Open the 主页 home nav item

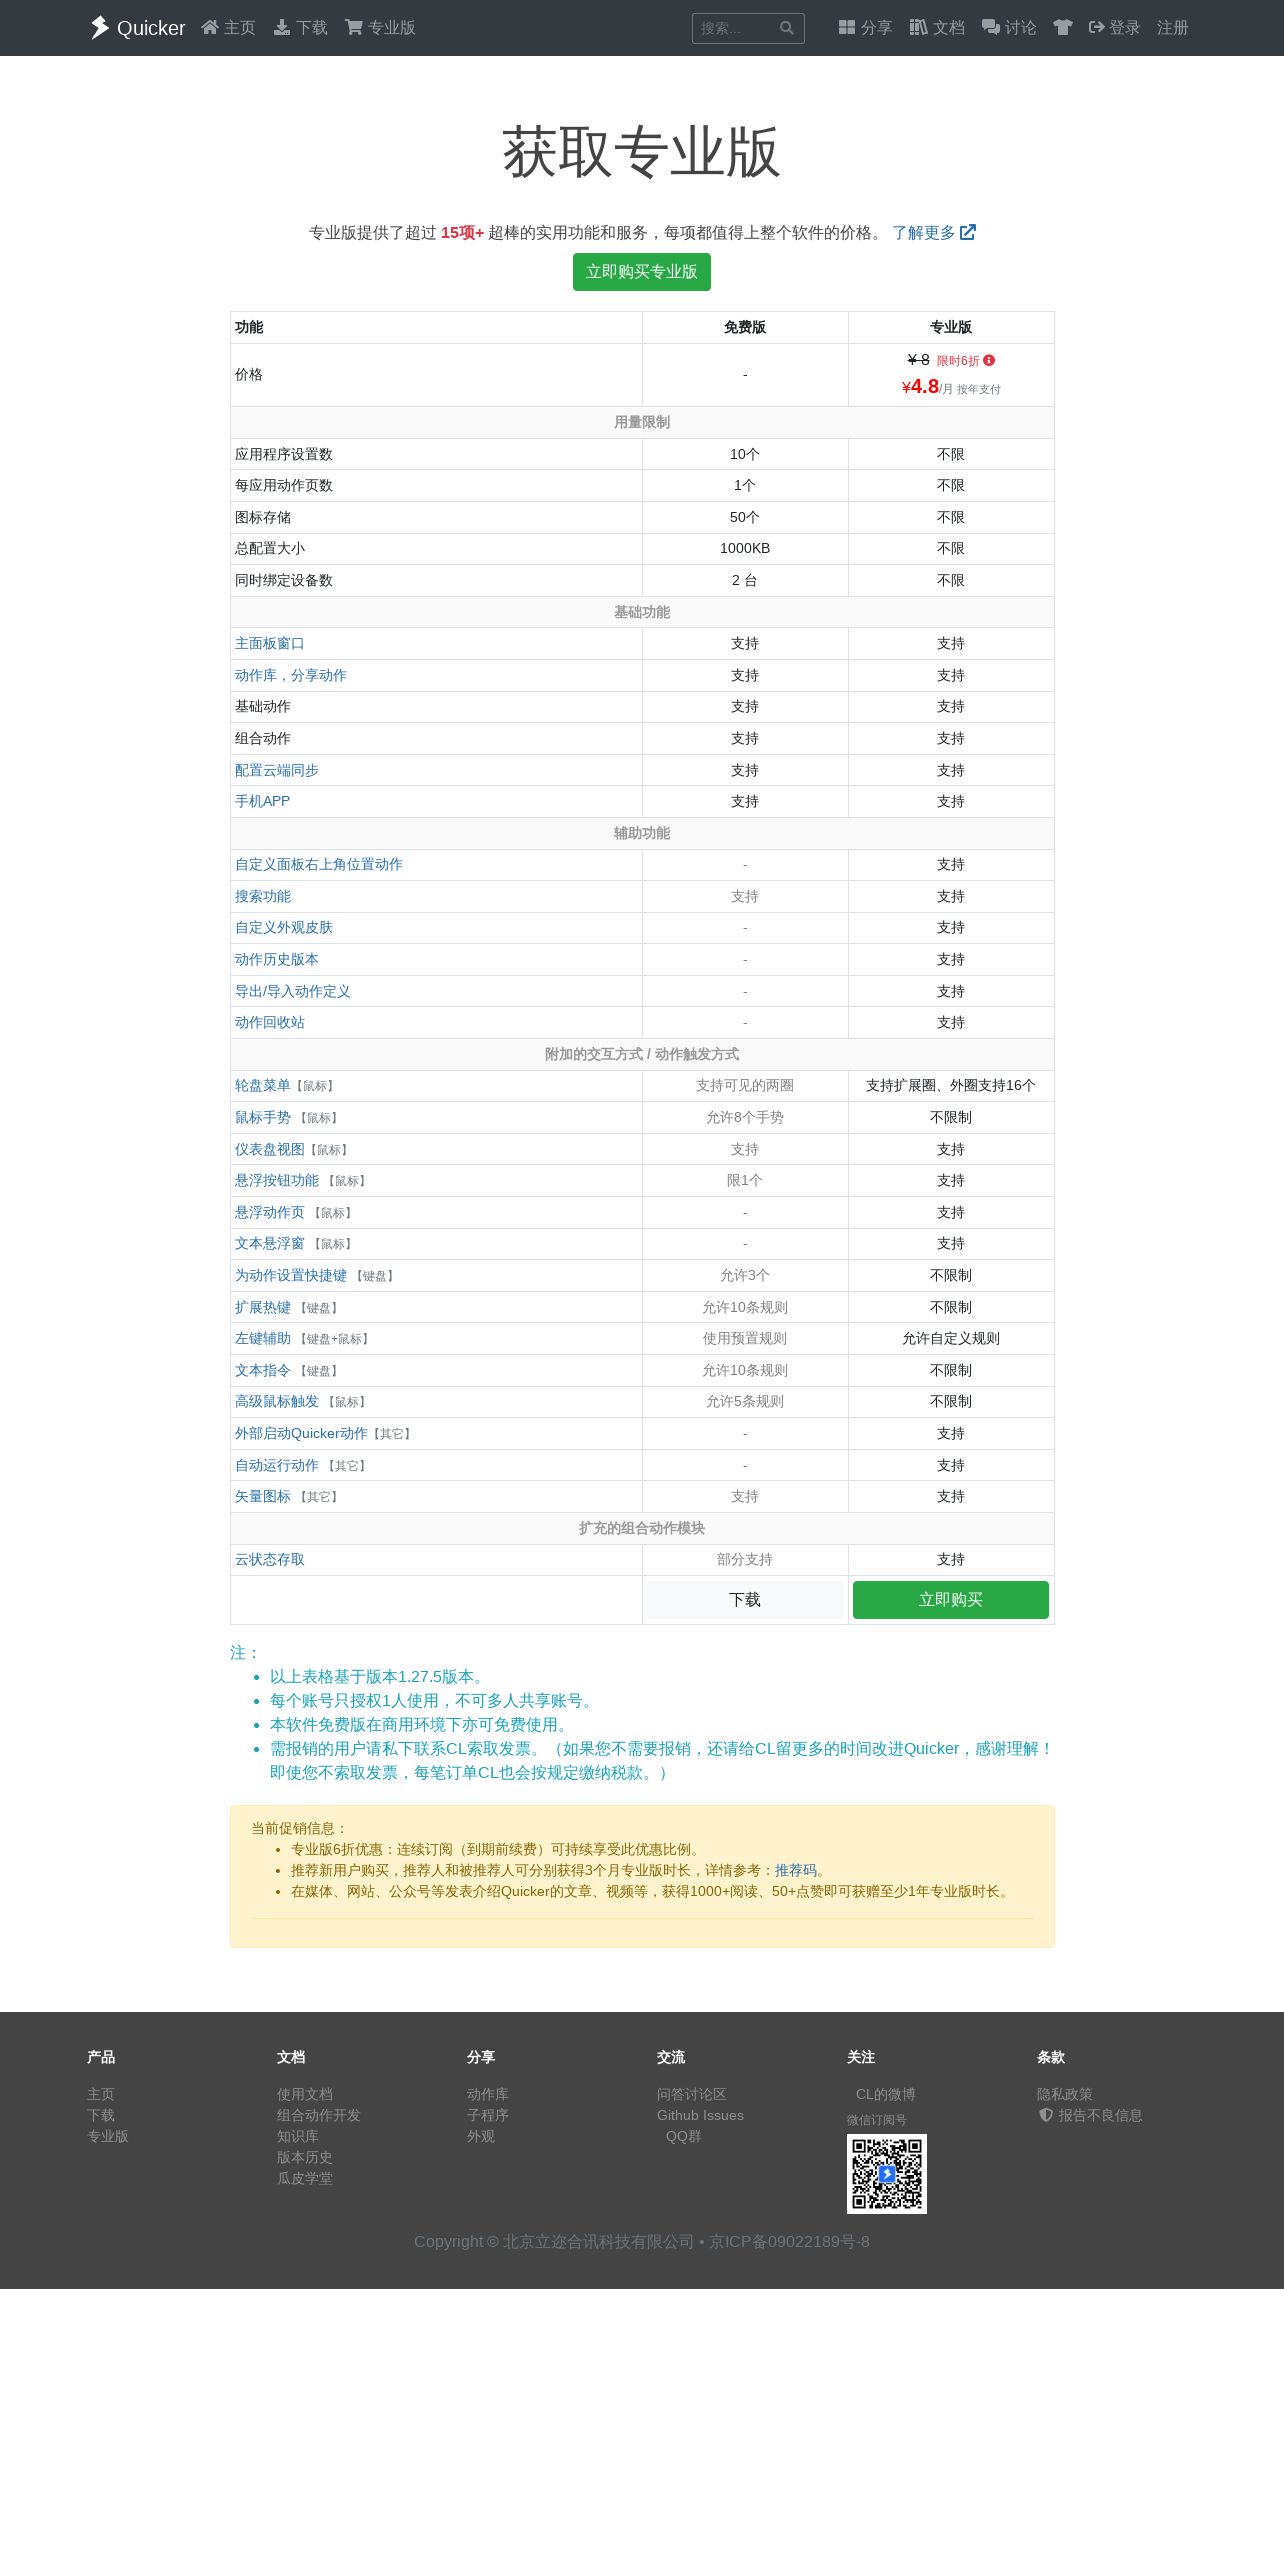point(228,28)
